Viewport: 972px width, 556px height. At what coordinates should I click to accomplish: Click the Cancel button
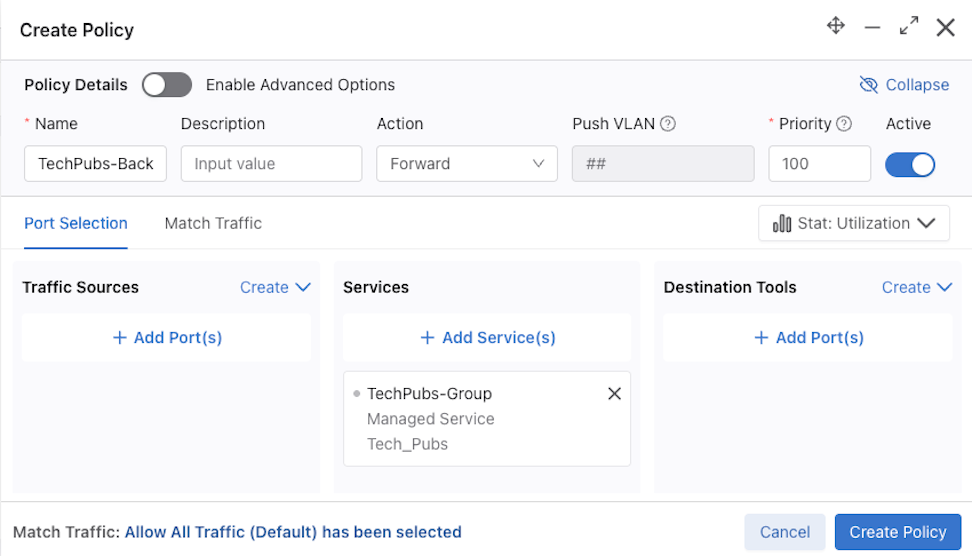coord(785,532)
